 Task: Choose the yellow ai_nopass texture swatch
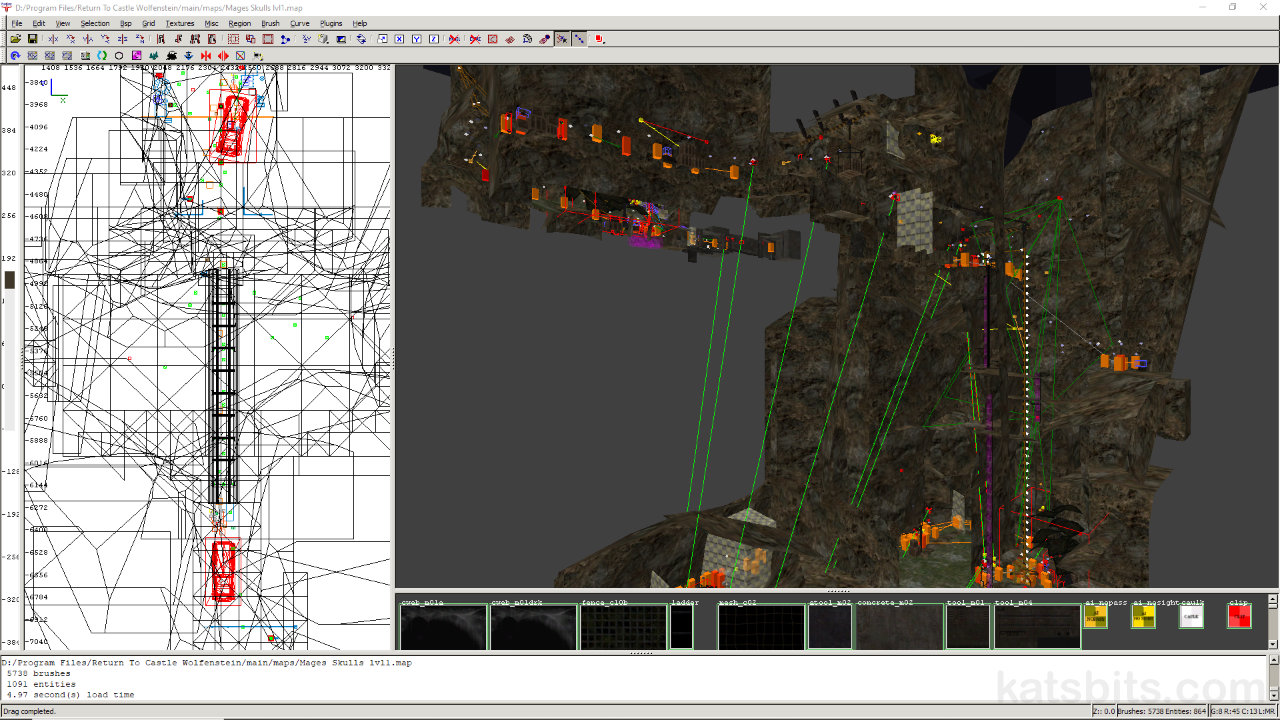pos(1095,617)
